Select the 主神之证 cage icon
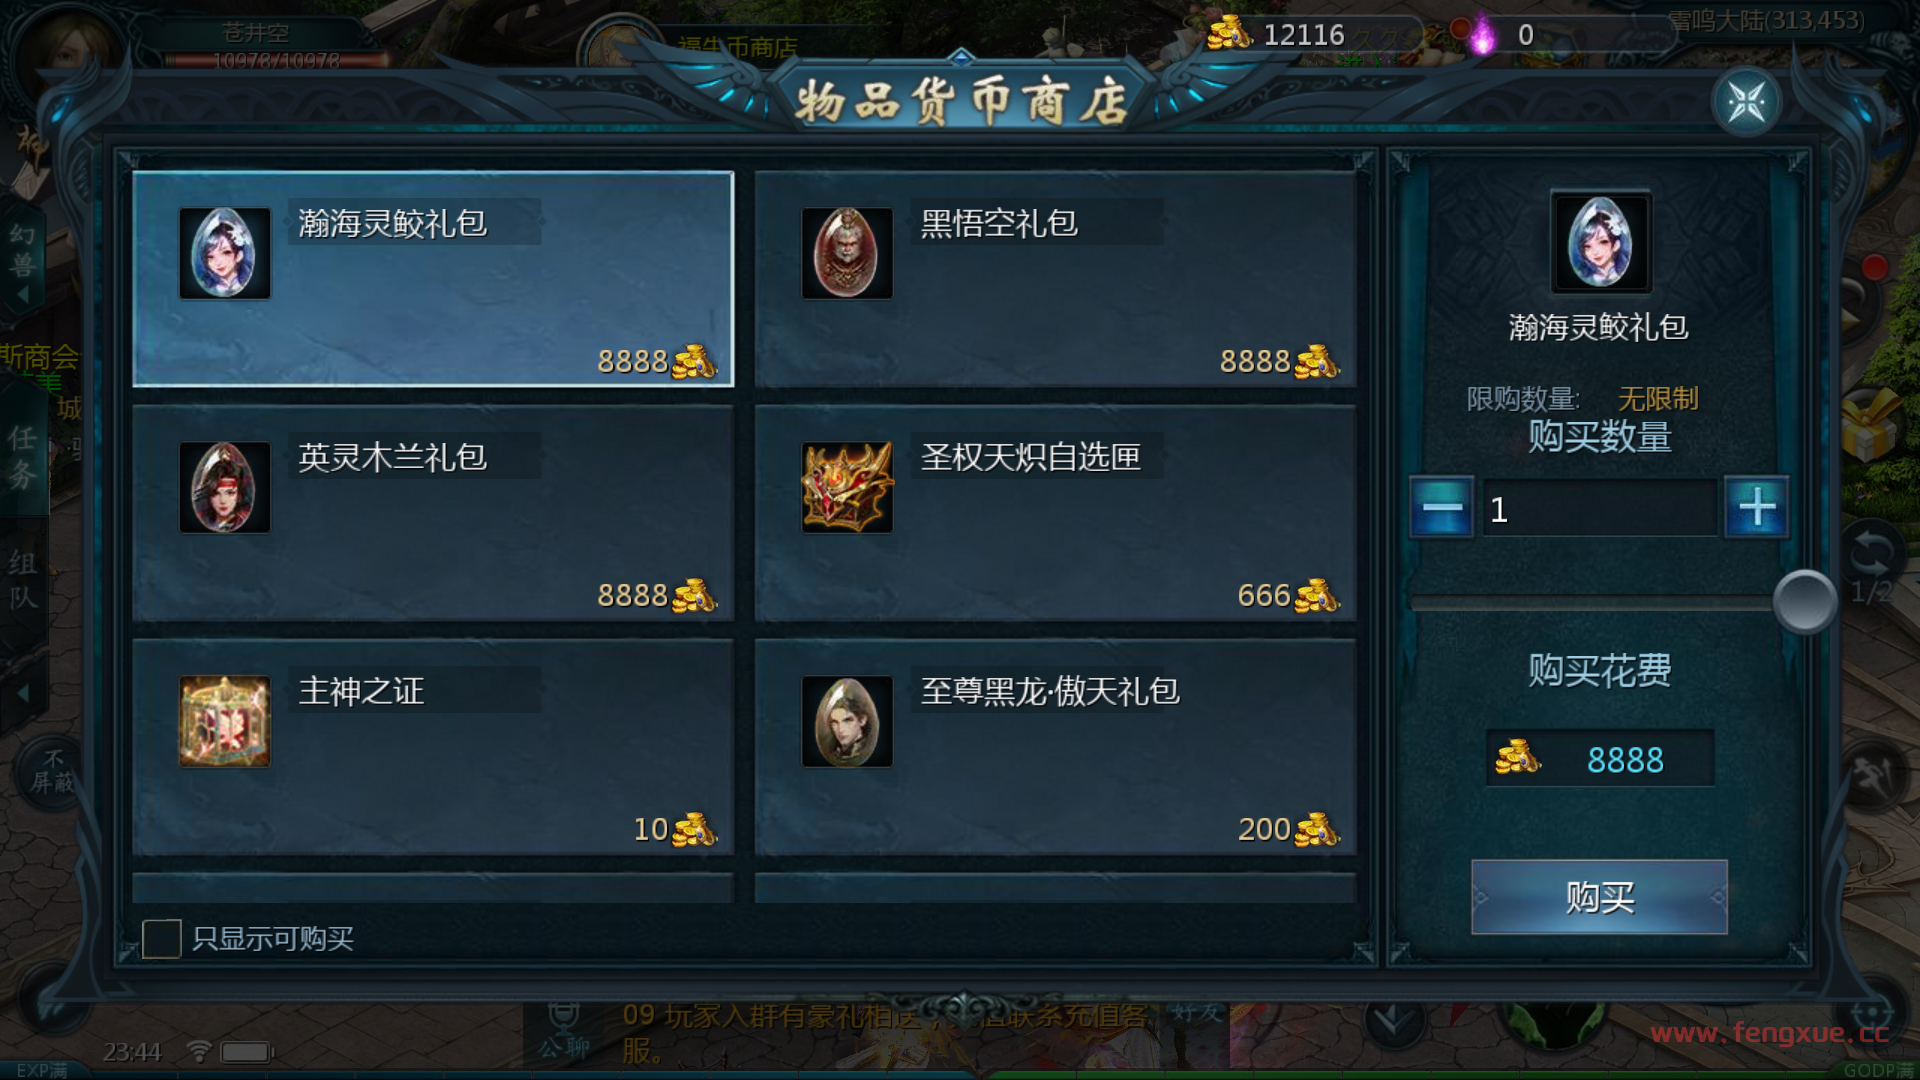This screenshot has height=1080, width=1920. 225,721
